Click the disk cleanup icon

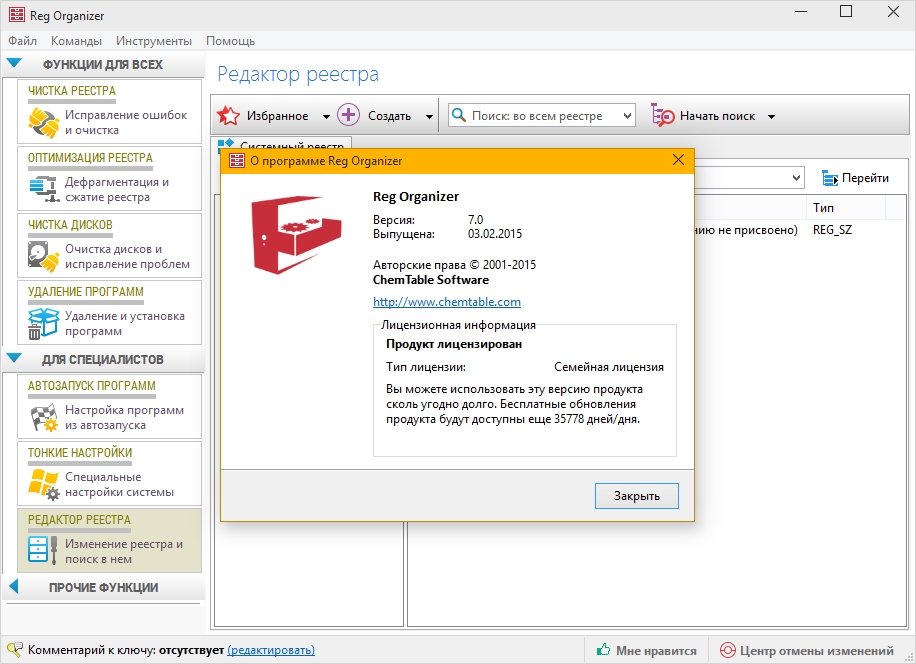[x=43, y=256]
